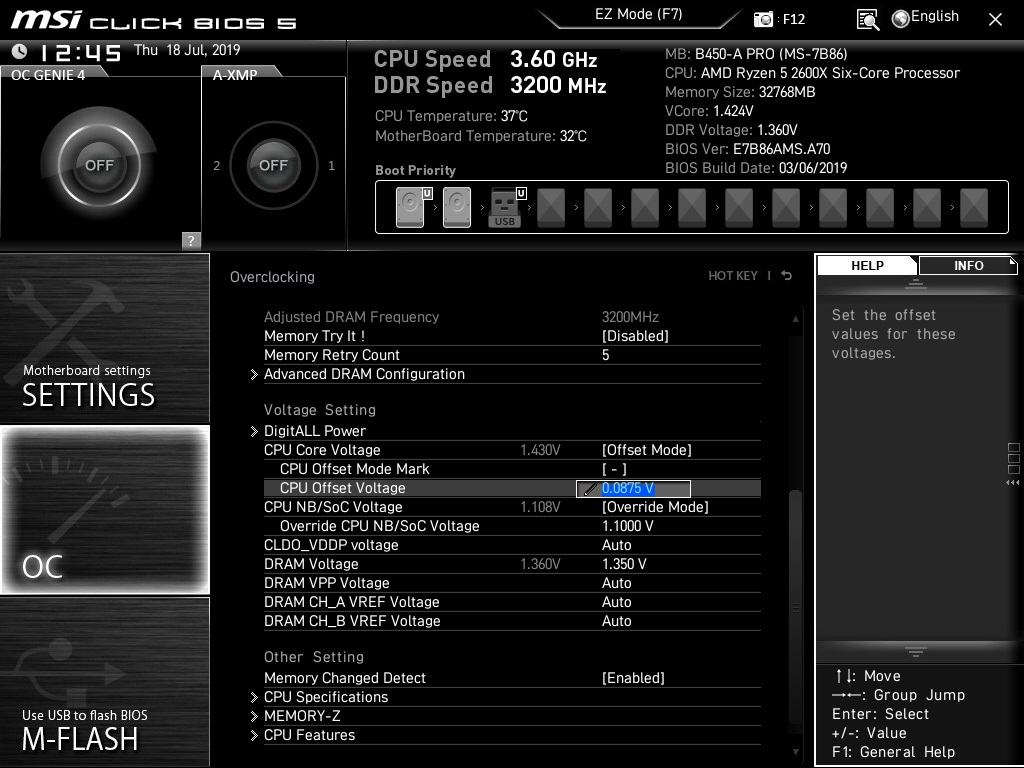Toggle the OC Genie 4 button
The height and width of the screenshot is (768, 1024).
pos(99,165)
